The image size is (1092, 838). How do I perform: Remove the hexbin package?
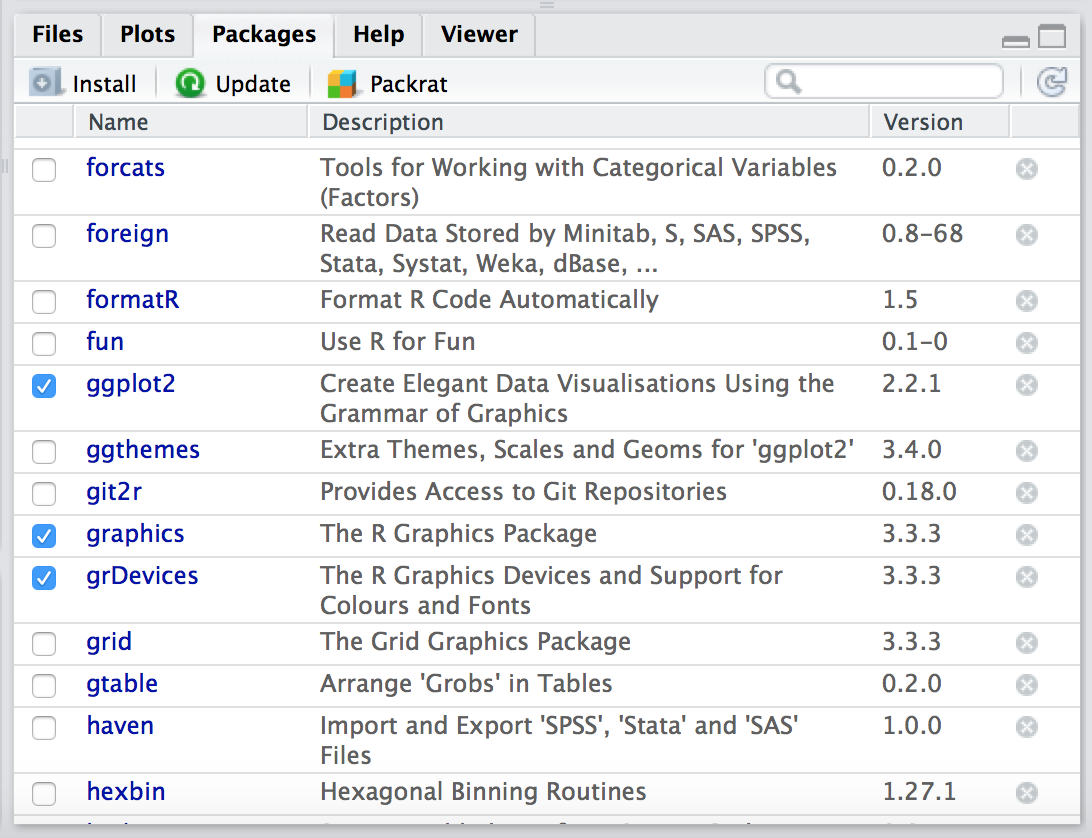coord(1027,793)
